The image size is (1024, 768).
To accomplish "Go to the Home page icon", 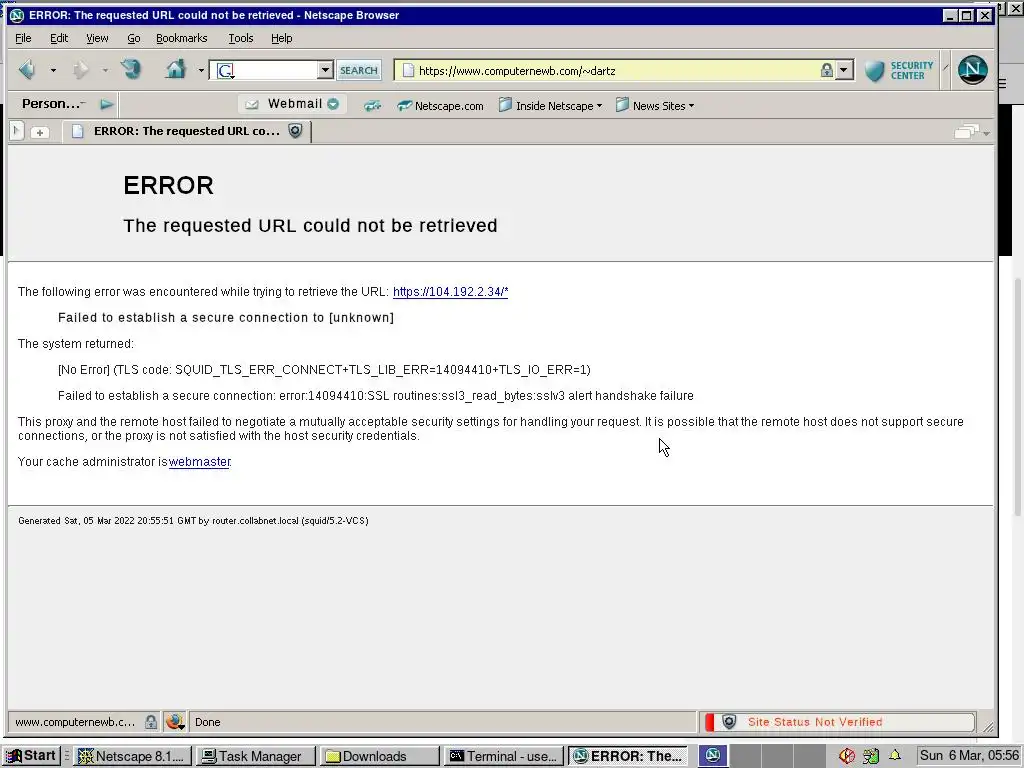I will 176,69.
